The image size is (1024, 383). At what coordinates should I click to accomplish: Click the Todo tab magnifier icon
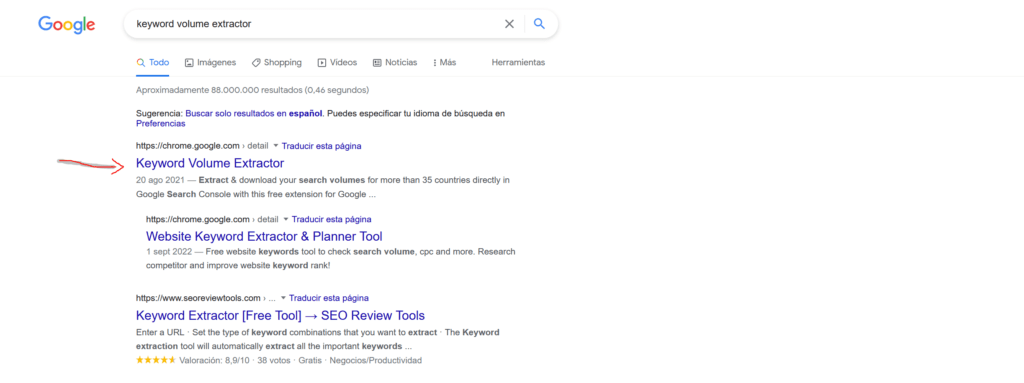coord(140,63)
